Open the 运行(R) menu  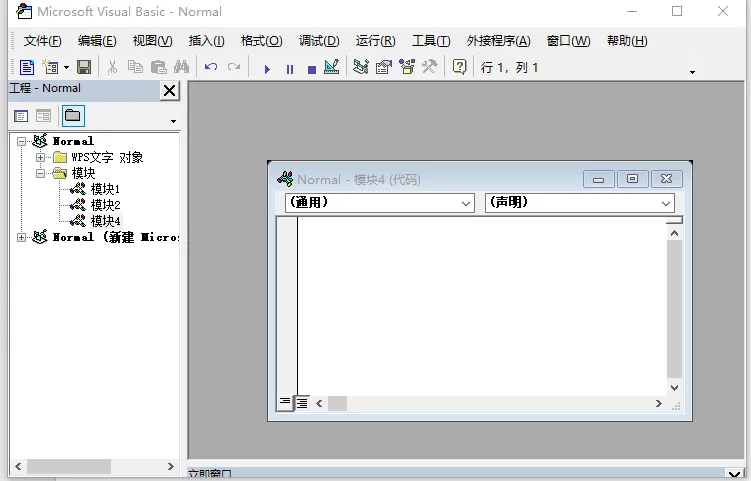[376, 41]
